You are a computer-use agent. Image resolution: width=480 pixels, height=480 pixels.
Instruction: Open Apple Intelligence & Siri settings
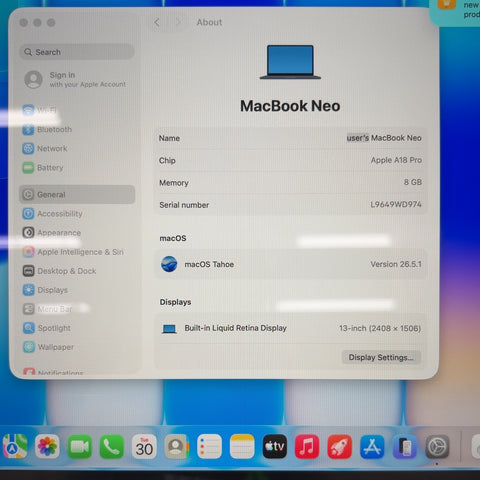pos(77,252)
